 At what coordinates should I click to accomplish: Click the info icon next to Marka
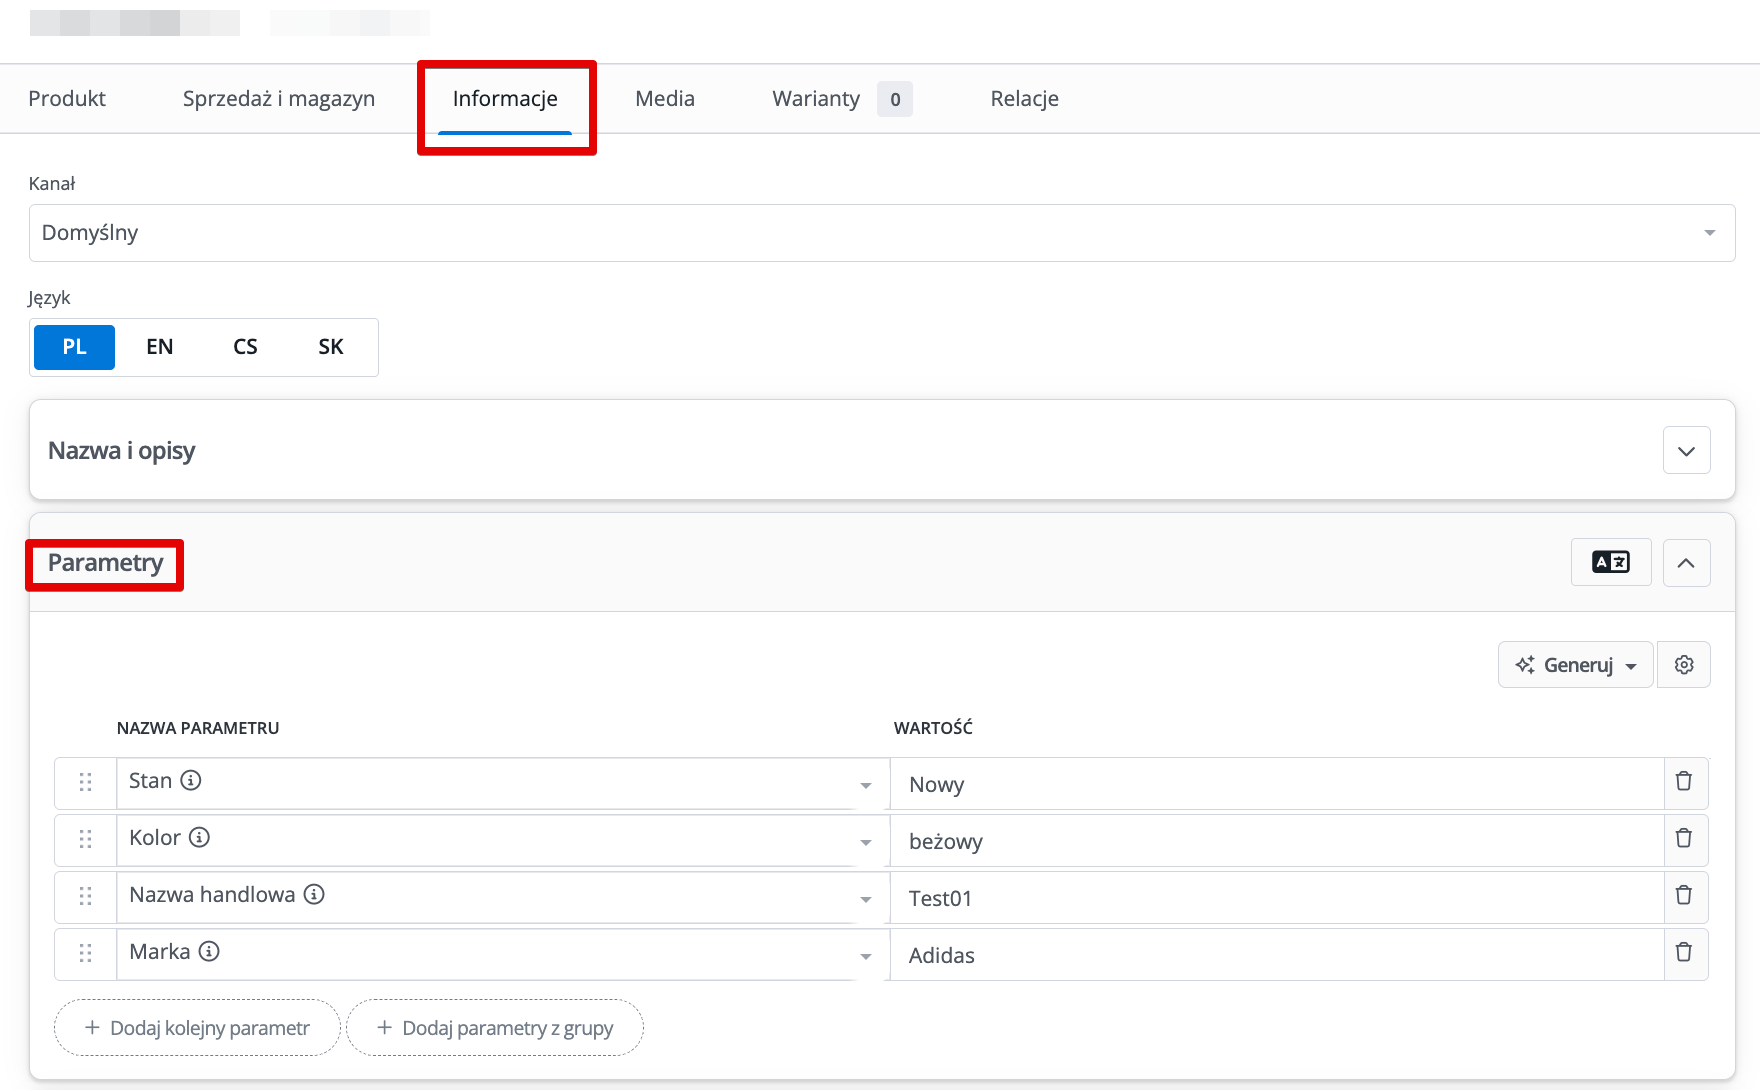pos(209,952)
